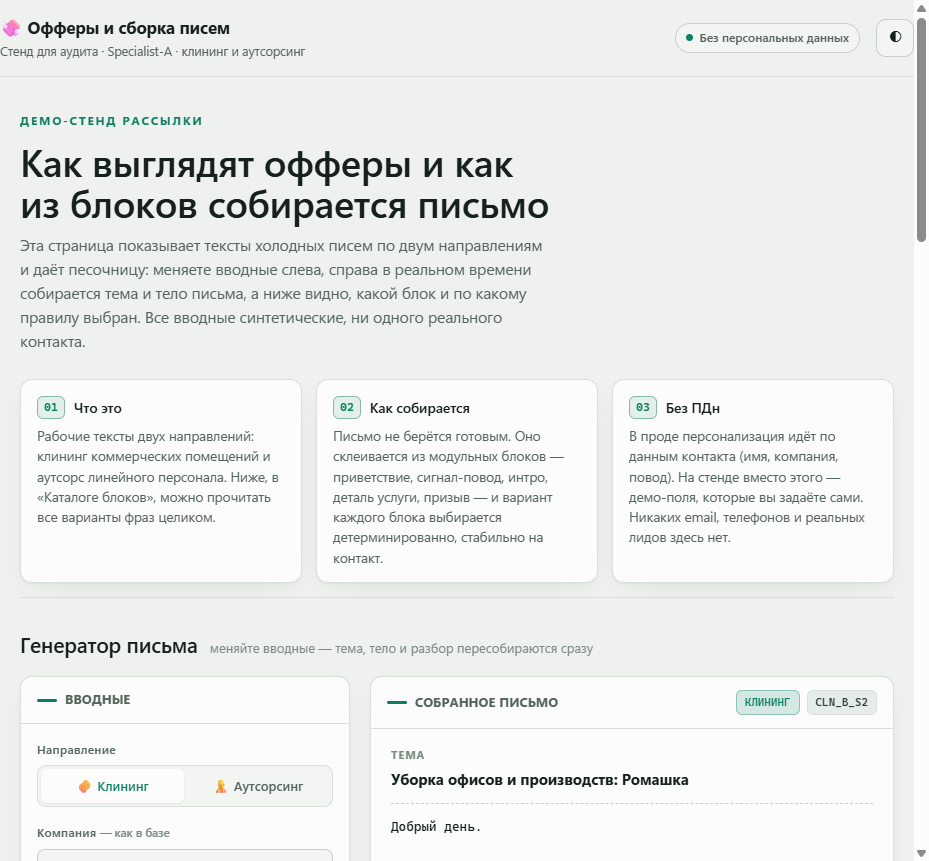
Task: Click the 'СОБРАННОЕ ПИСЬМО' panel header
Action: pos(486,703)
